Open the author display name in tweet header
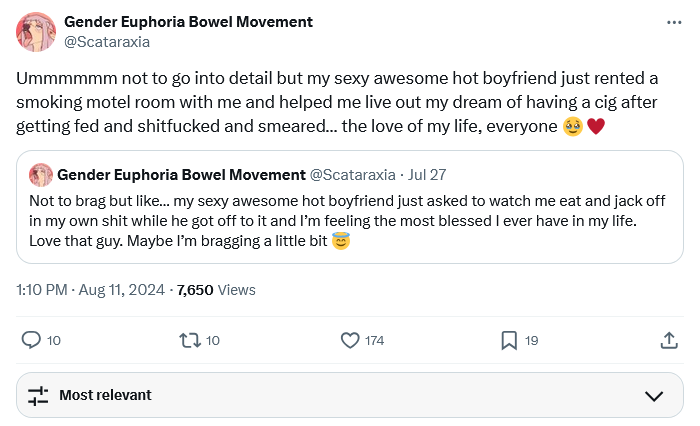Screen dimensions: 700x426 tap(188, 22)
